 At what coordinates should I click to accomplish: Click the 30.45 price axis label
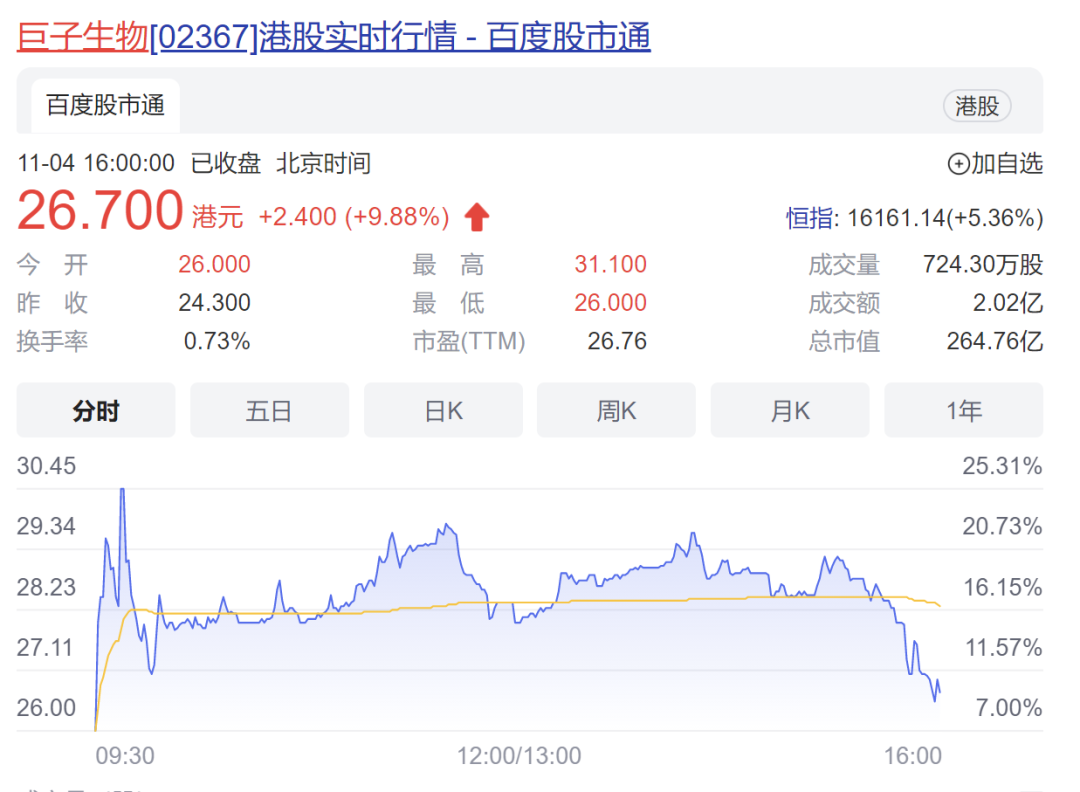(46, 466)
